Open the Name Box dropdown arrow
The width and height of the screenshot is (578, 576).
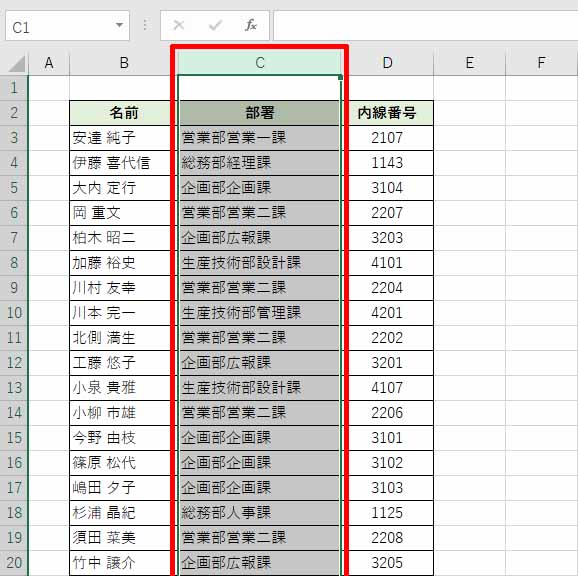pos(119,25)
